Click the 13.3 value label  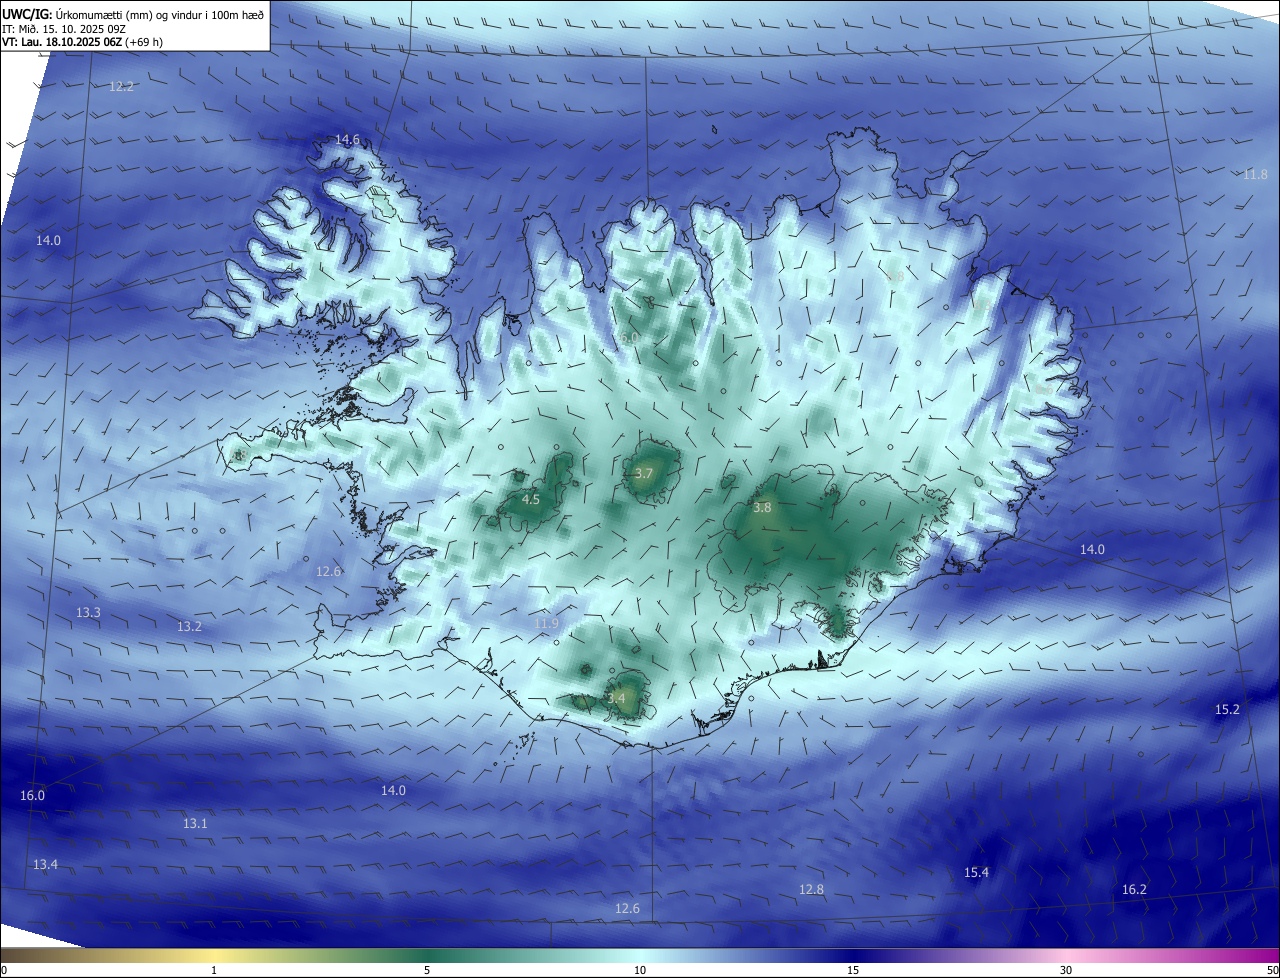pyautogui.click(x=88, y=612)
